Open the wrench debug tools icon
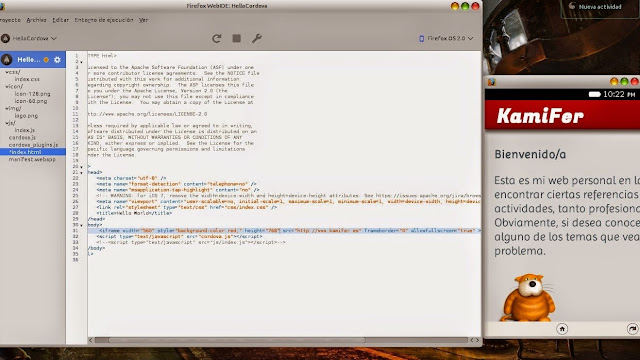 click(256, 38)
